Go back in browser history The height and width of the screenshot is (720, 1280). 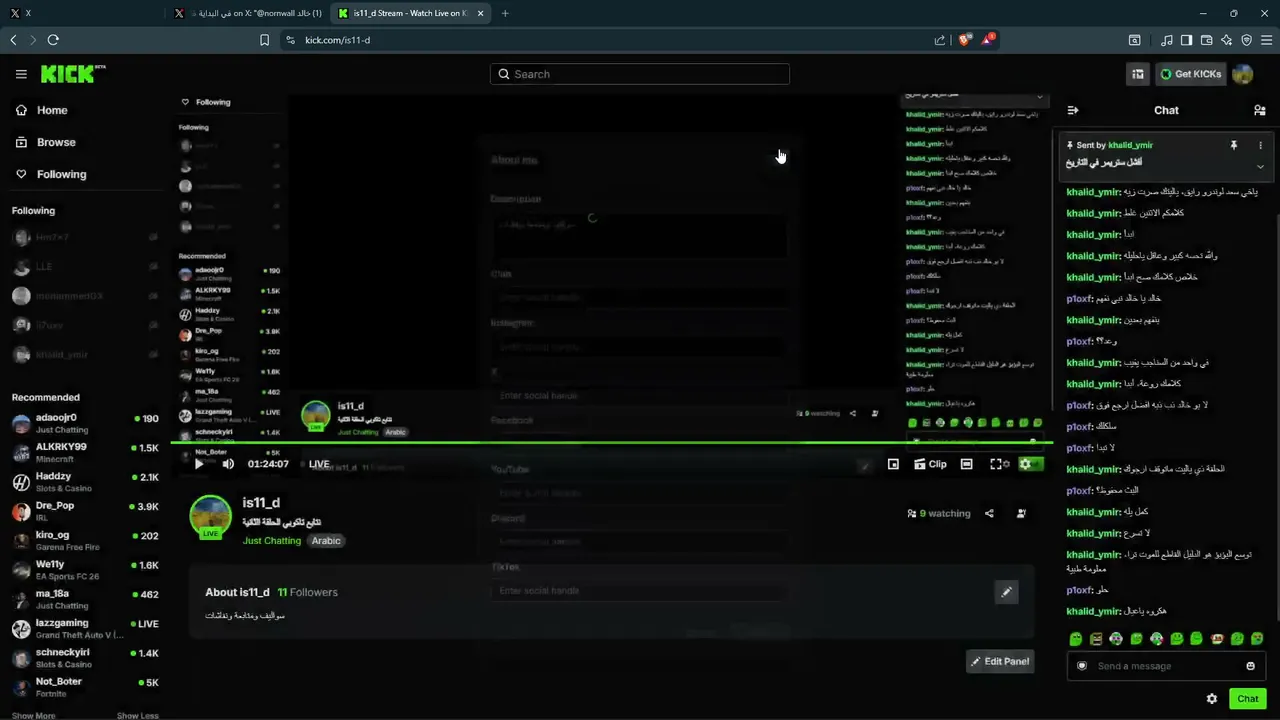point(13,40)
